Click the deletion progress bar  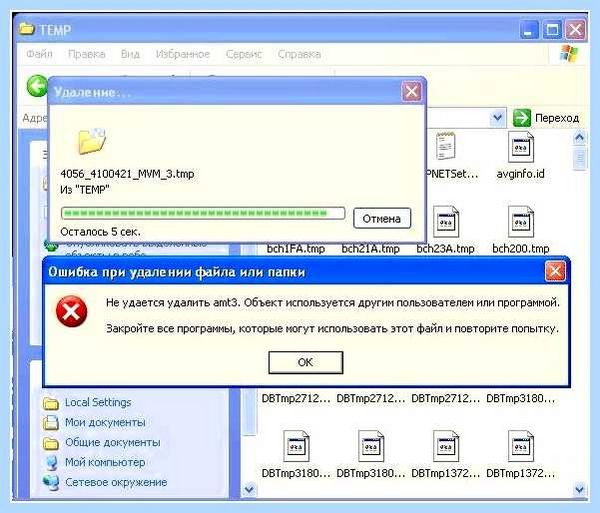coord(203,213)
